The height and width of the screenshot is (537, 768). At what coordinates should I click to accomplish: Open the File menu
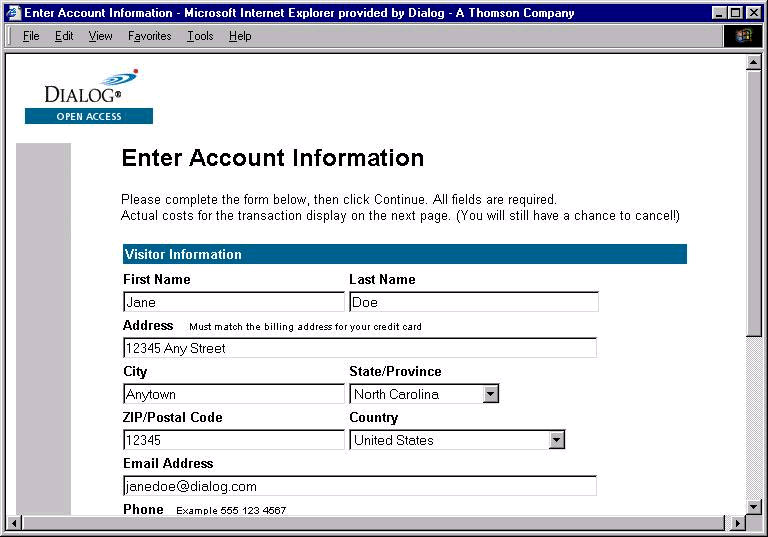pyautogui.click(x=31, y=36)
